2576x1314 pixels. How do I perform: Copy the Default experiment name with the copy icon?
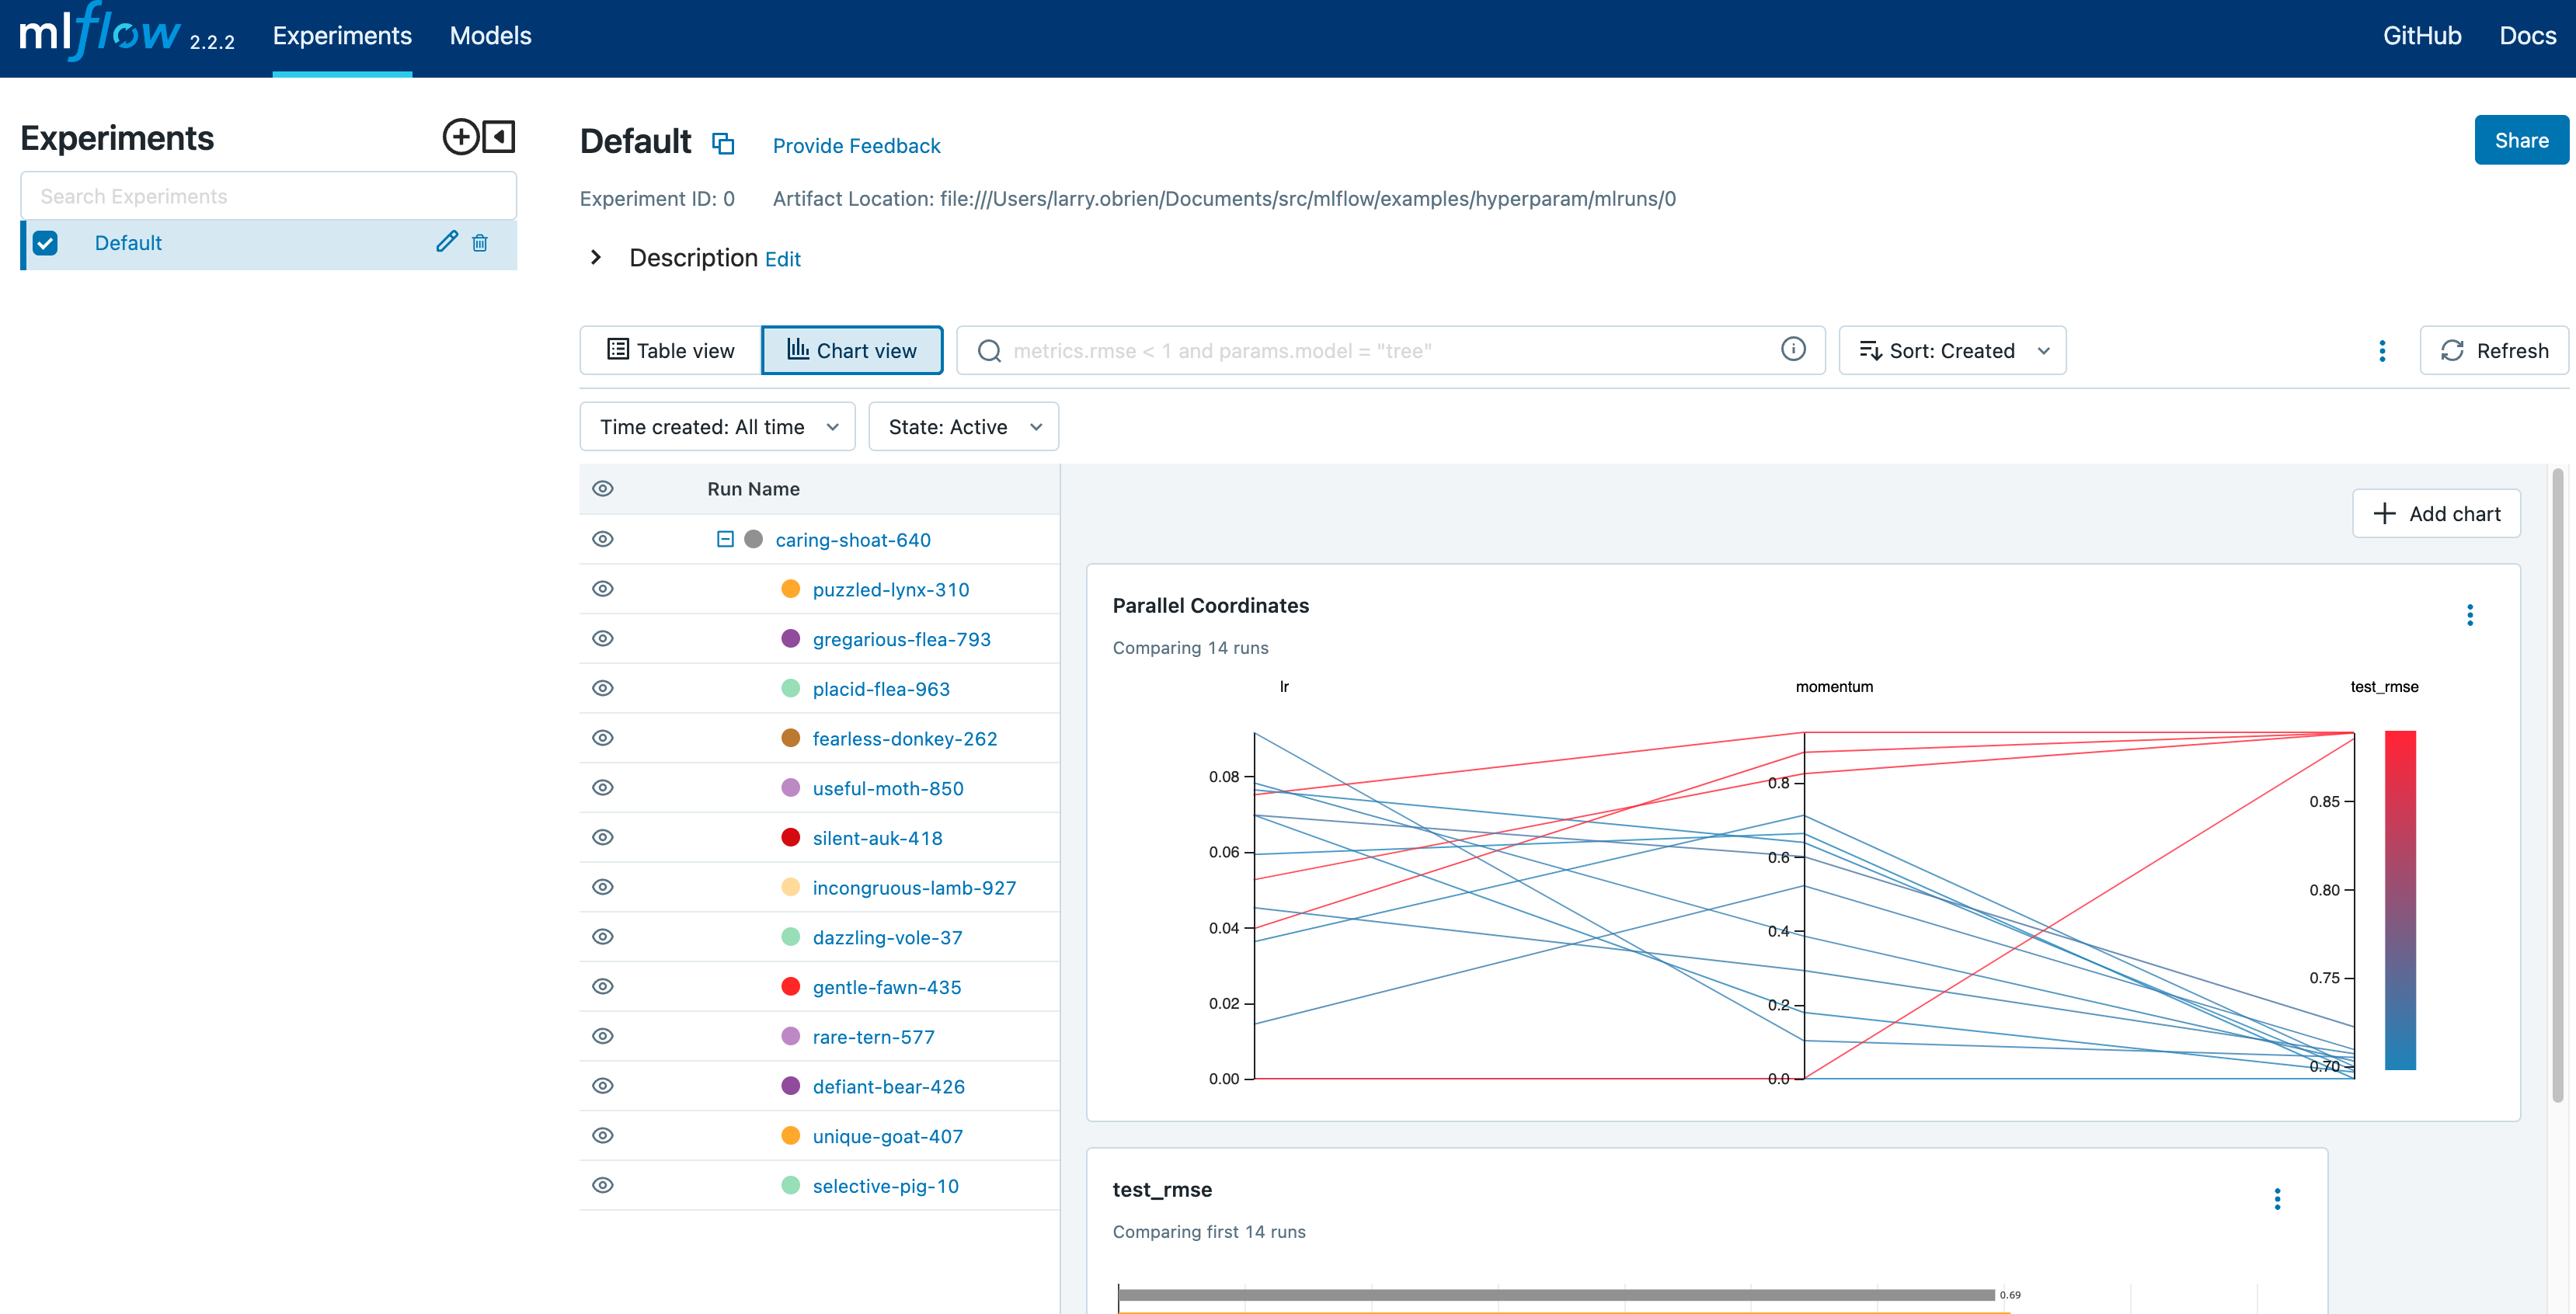(723, 144)
